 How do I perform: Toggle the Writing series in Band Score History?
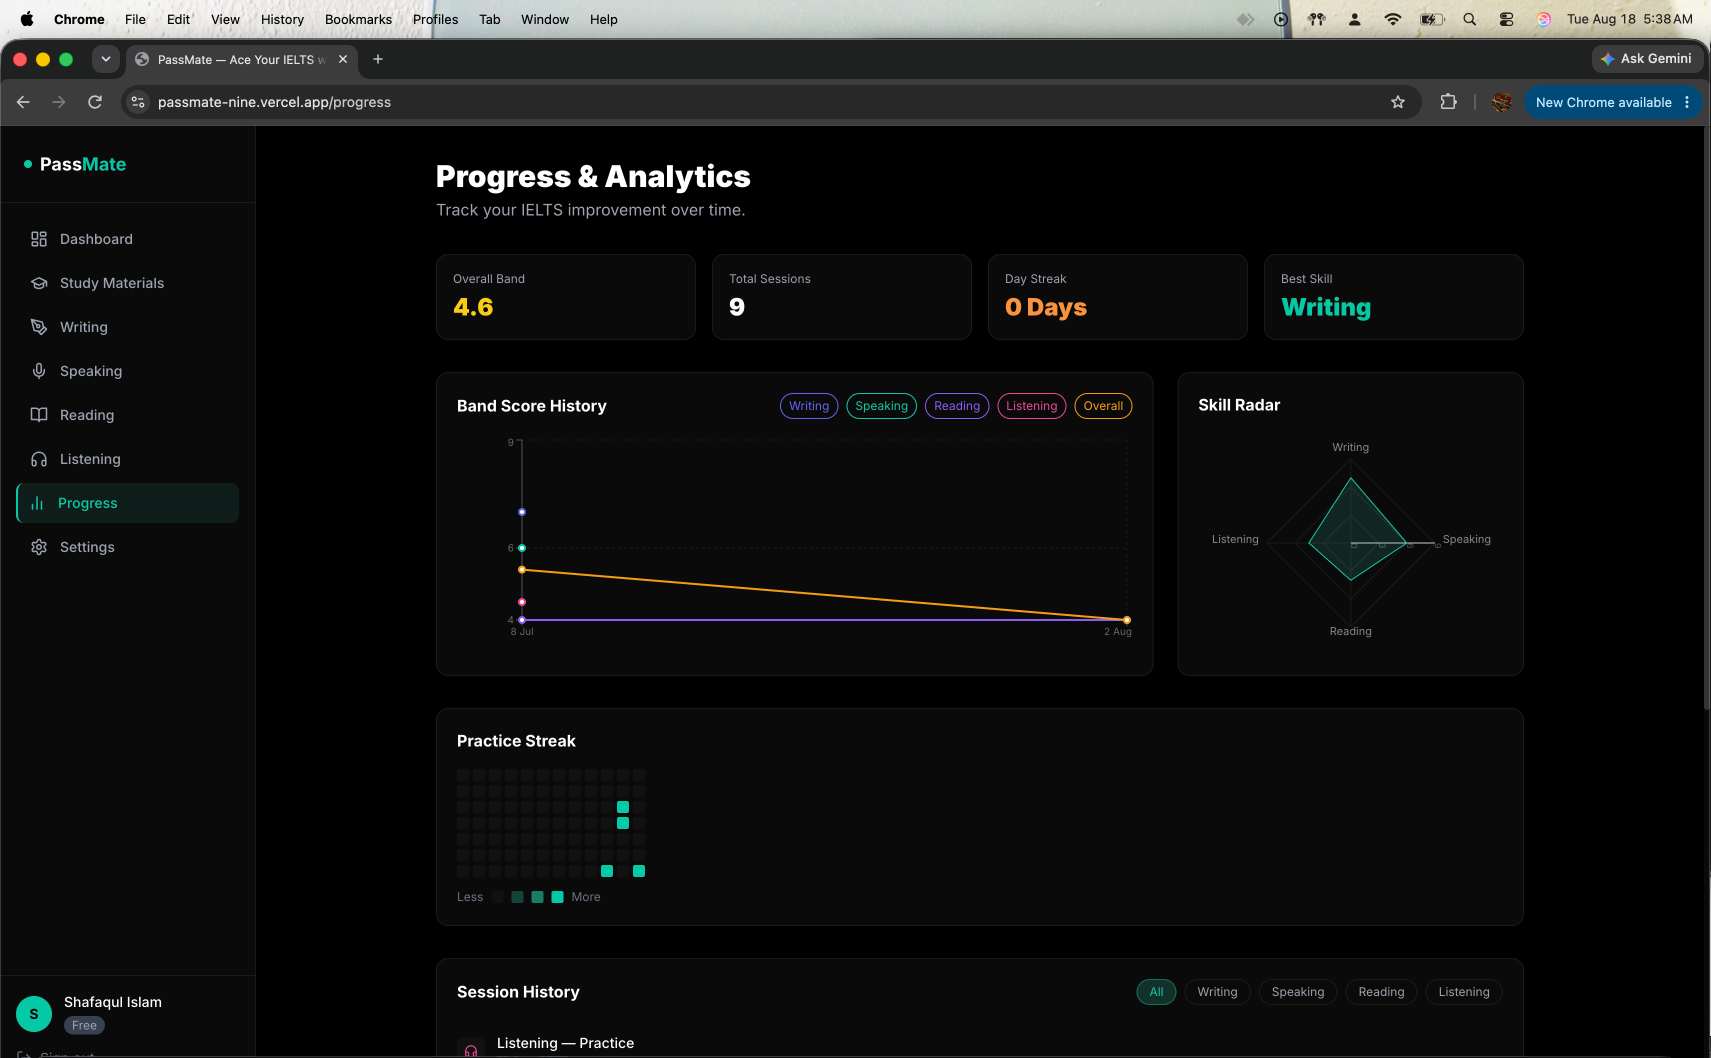click(808, 406)
